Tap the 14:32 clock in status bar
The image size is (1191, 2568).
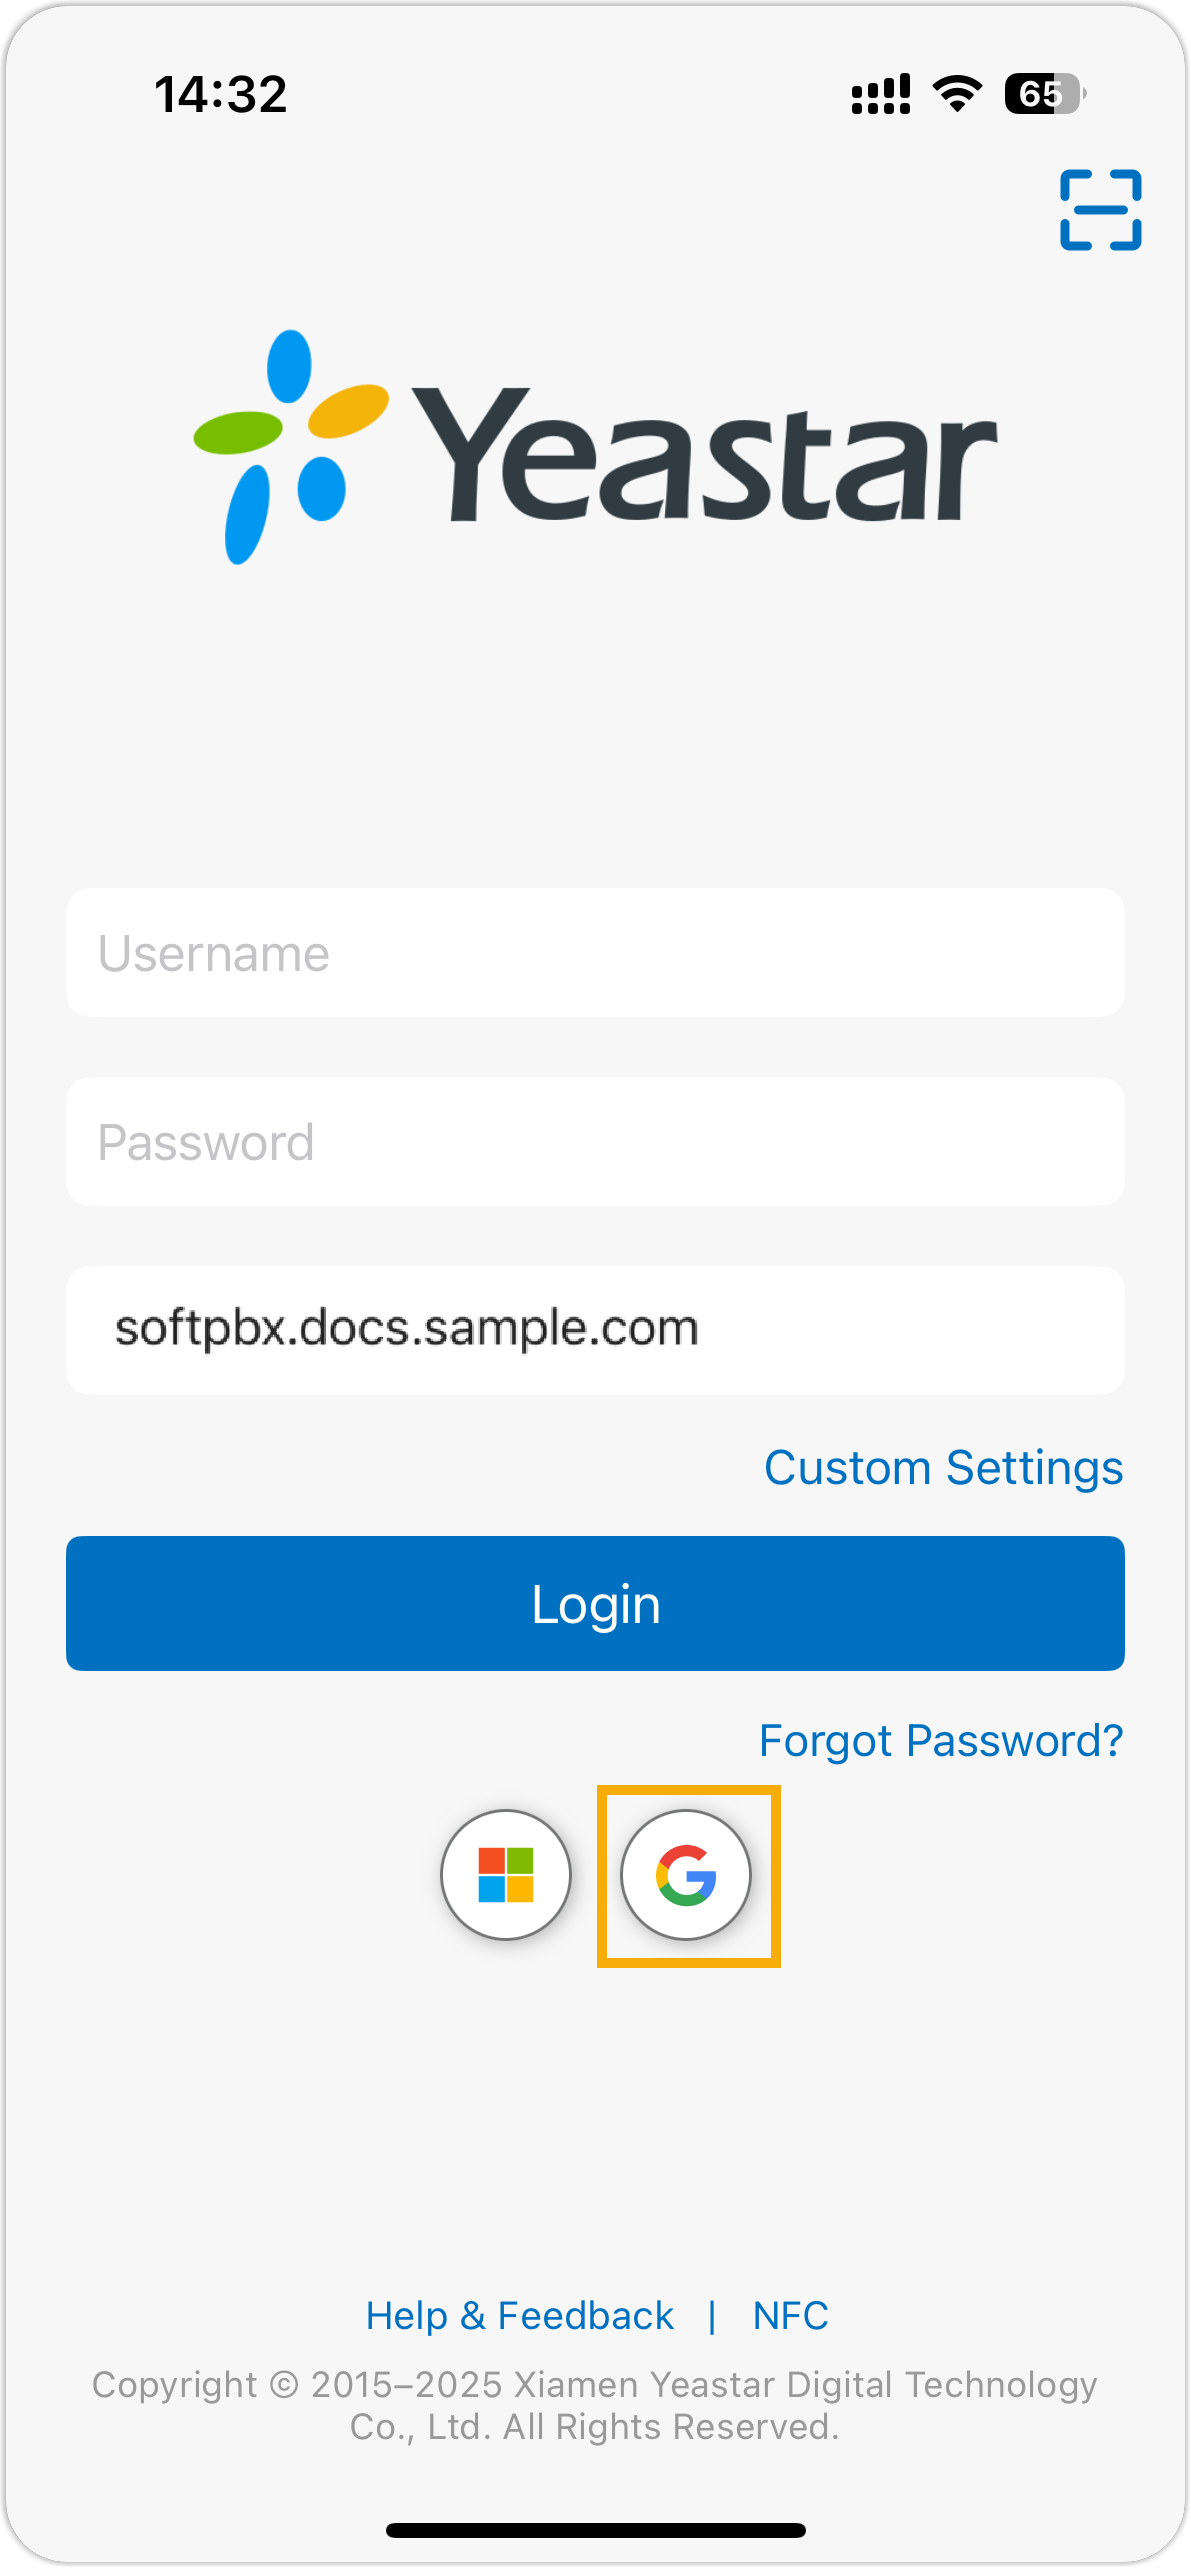[x=221, y=94]
